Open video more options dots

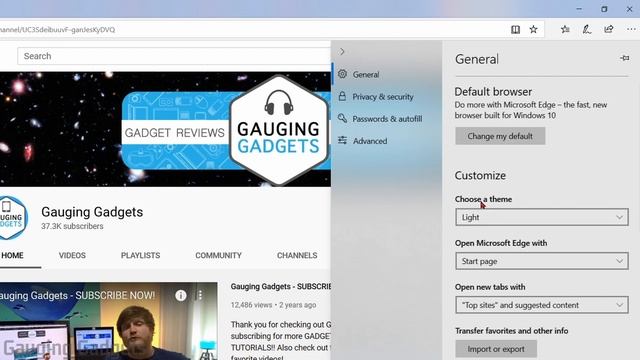200,295
